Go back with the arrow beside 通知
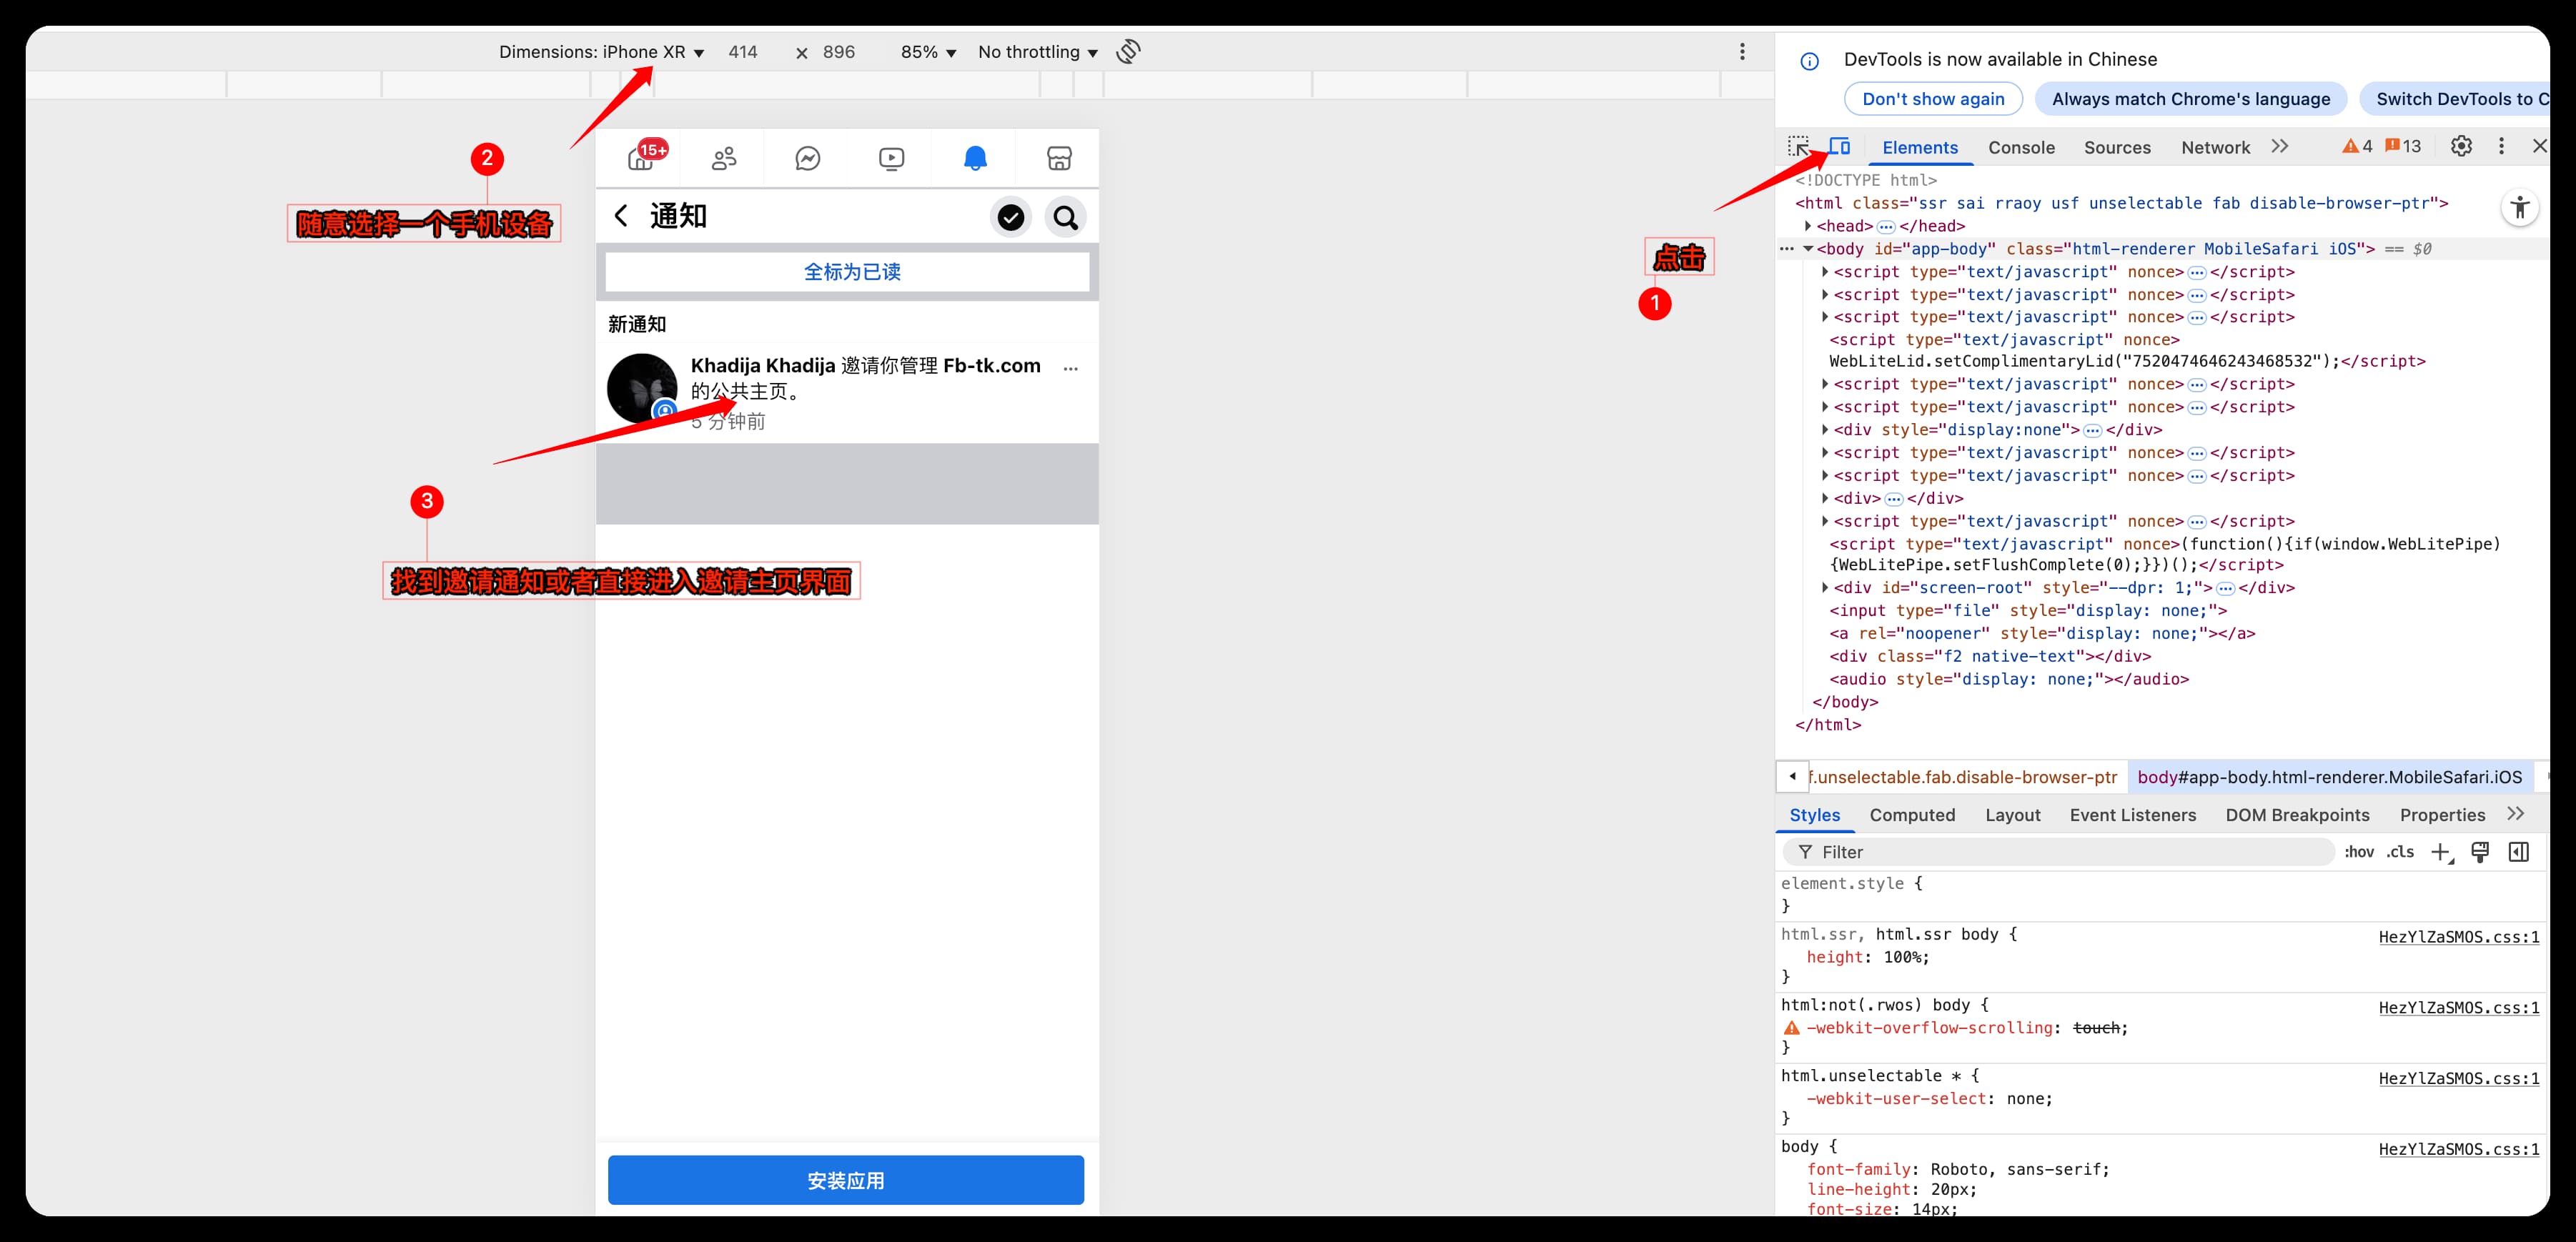The width and height of the screenshot is (2576, 1242). tap(621, 216)
